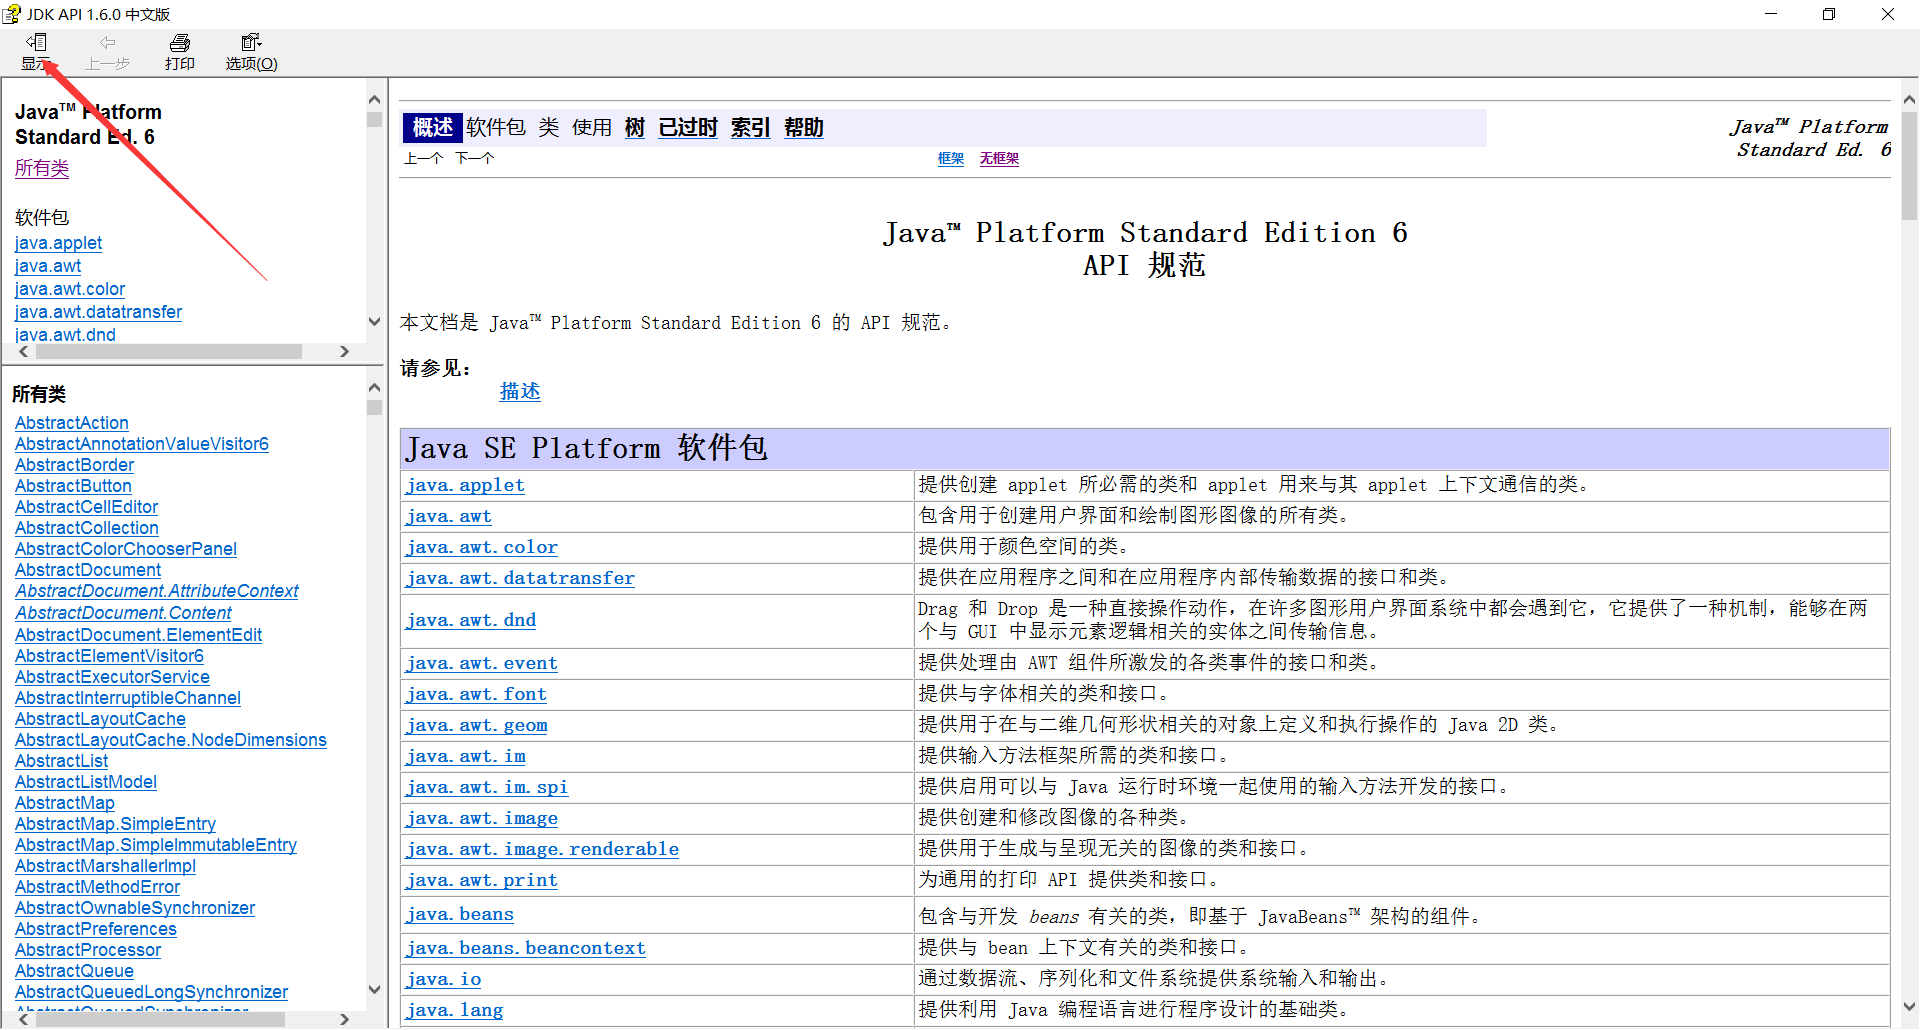
Task: Click packages pane scroll-up arrow
Action: coord(374,100)
